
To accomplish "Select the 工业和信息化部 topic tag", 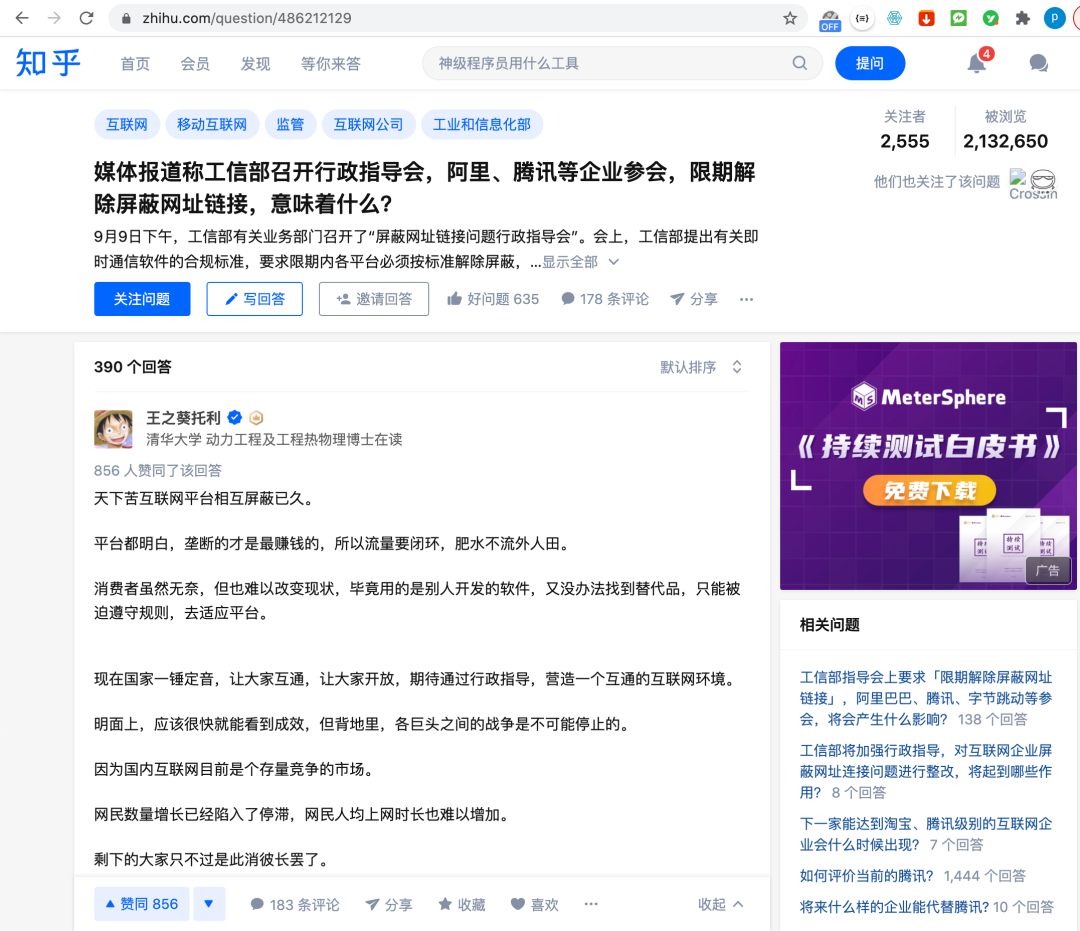I will click(482, 125).
